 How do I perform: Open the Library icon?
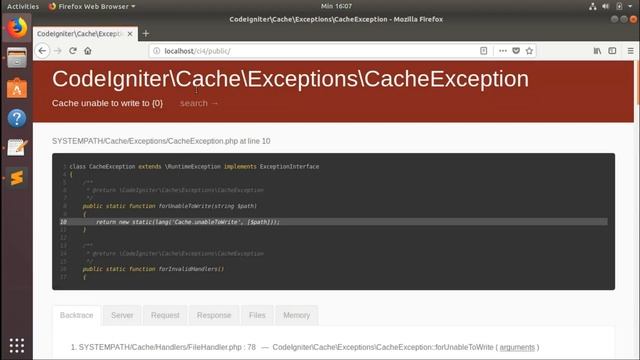(x=597, y=51)
